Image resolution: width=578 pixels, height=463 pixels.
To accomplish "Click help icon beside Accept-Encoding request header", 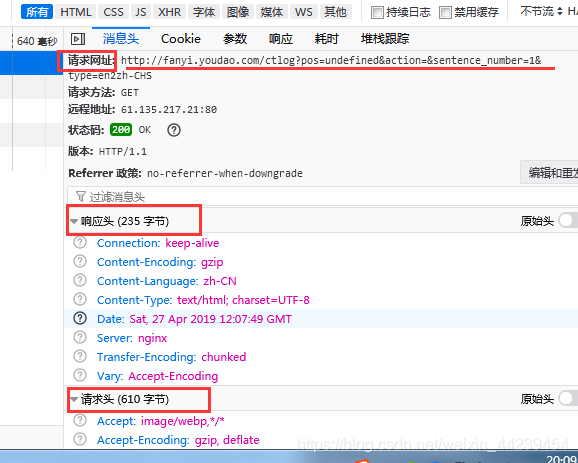I will point(80,439).
